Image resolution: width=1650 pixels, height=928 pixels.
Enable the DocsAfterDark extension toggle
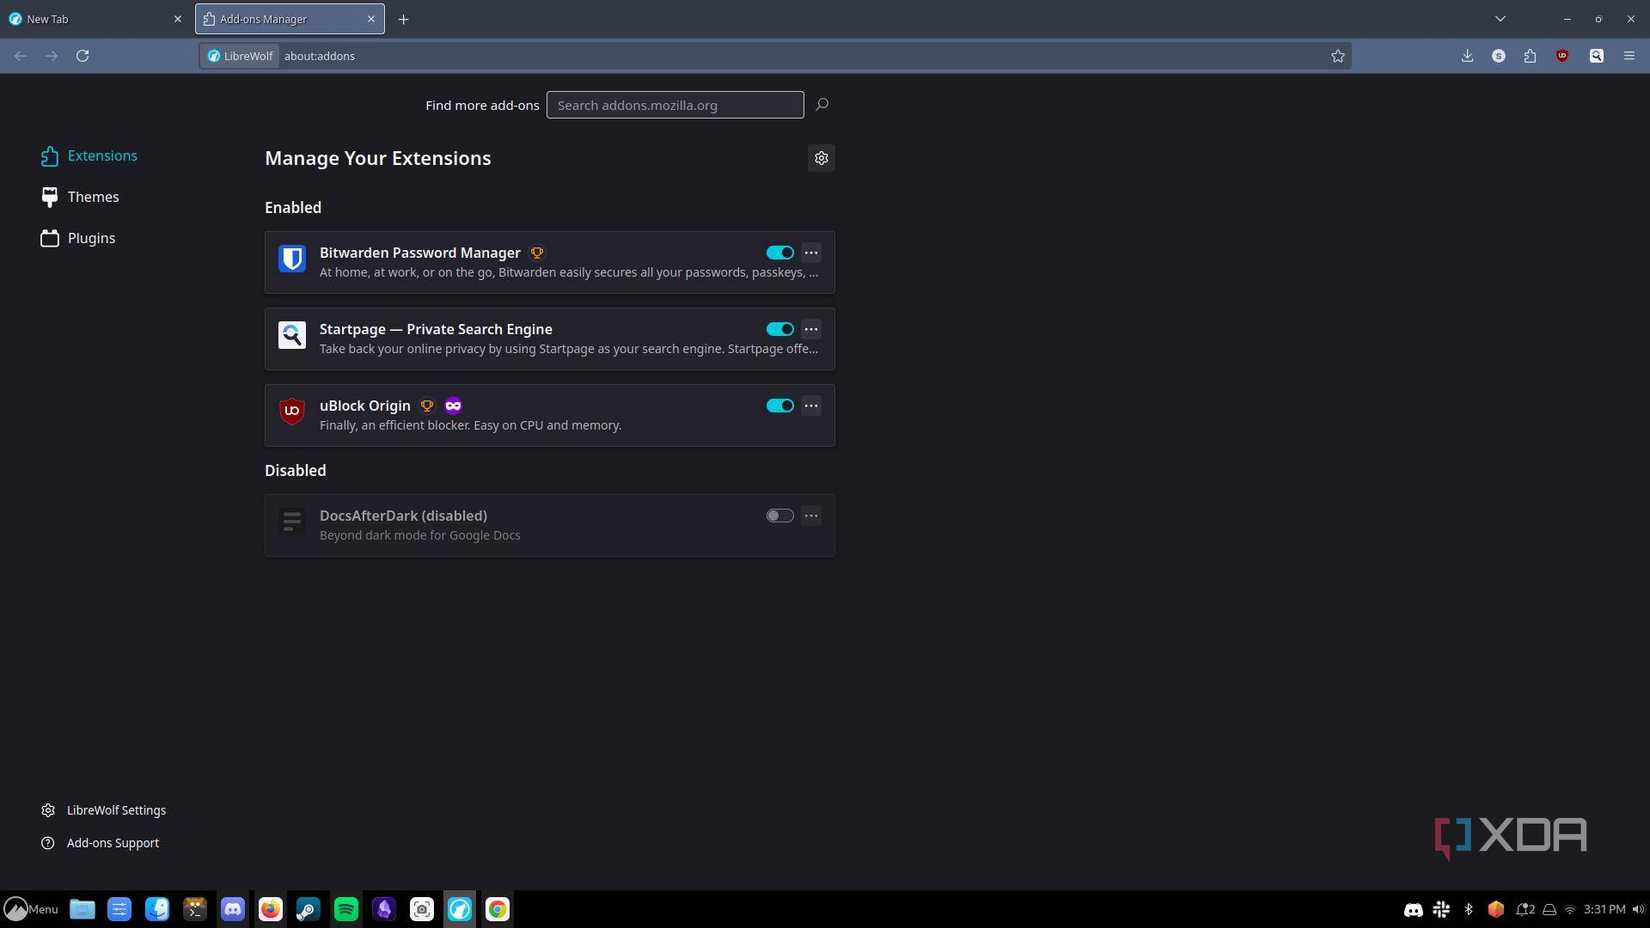[780, 516]
